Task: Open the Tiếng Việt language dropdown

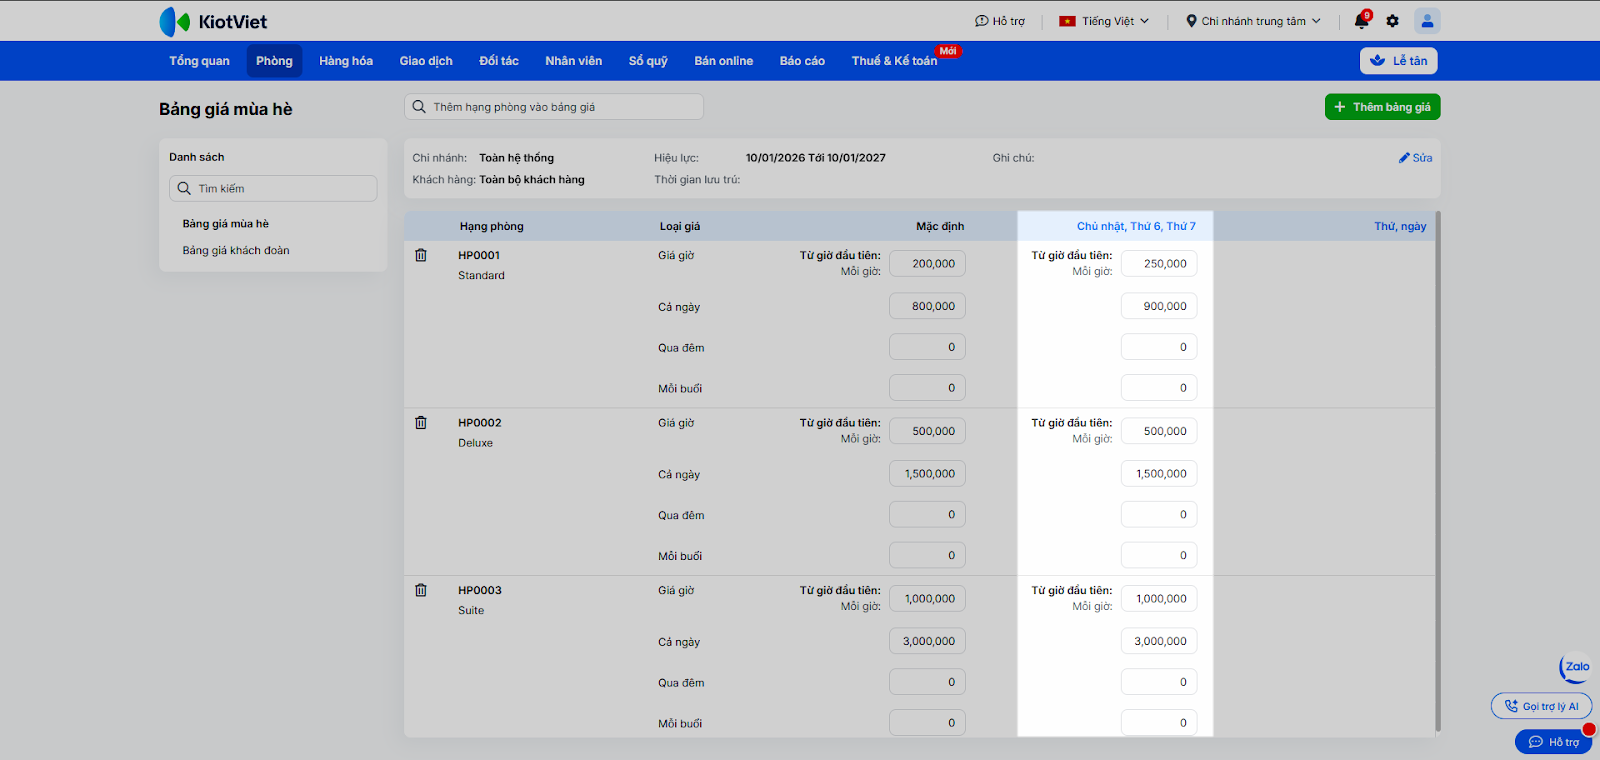Action: pyautogui.click(x=1104, y=21)
